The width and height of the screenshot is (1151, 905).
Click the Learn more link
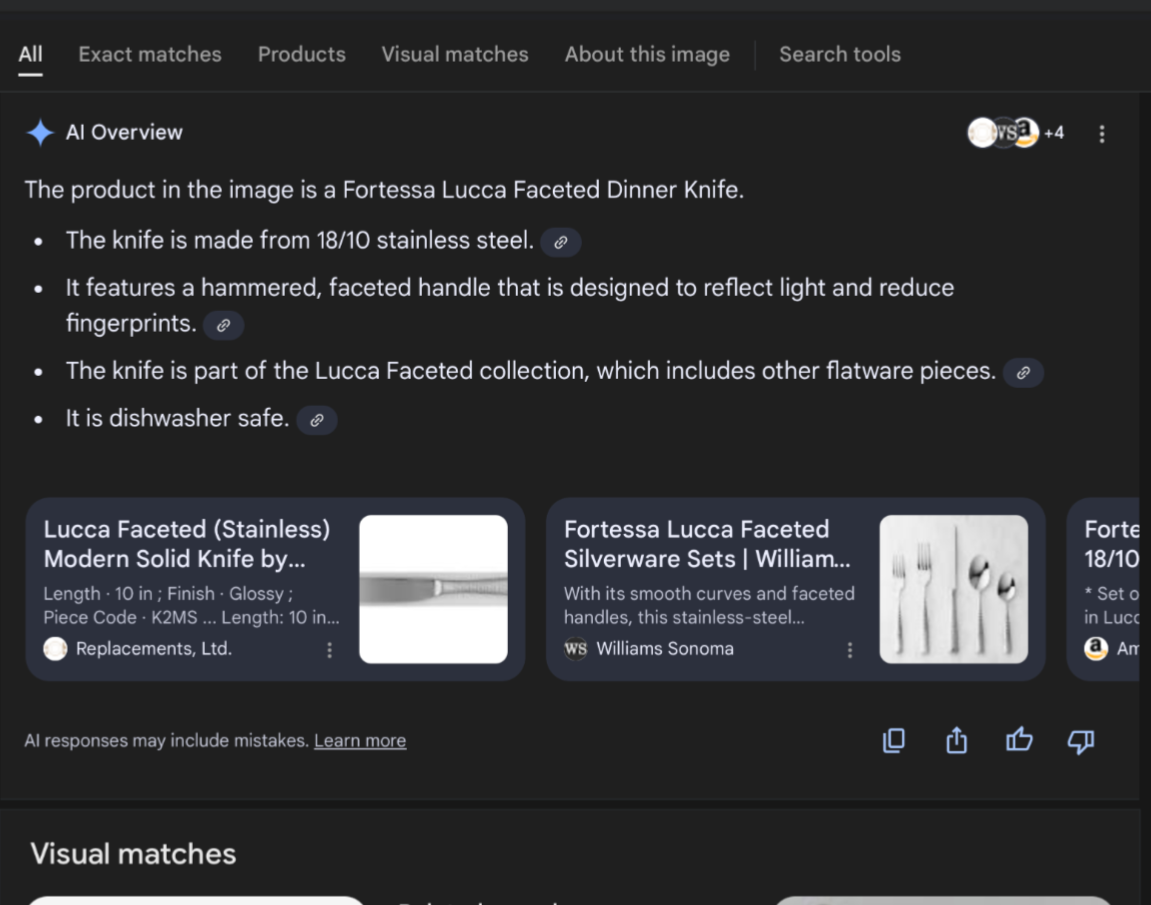point(360,741)
